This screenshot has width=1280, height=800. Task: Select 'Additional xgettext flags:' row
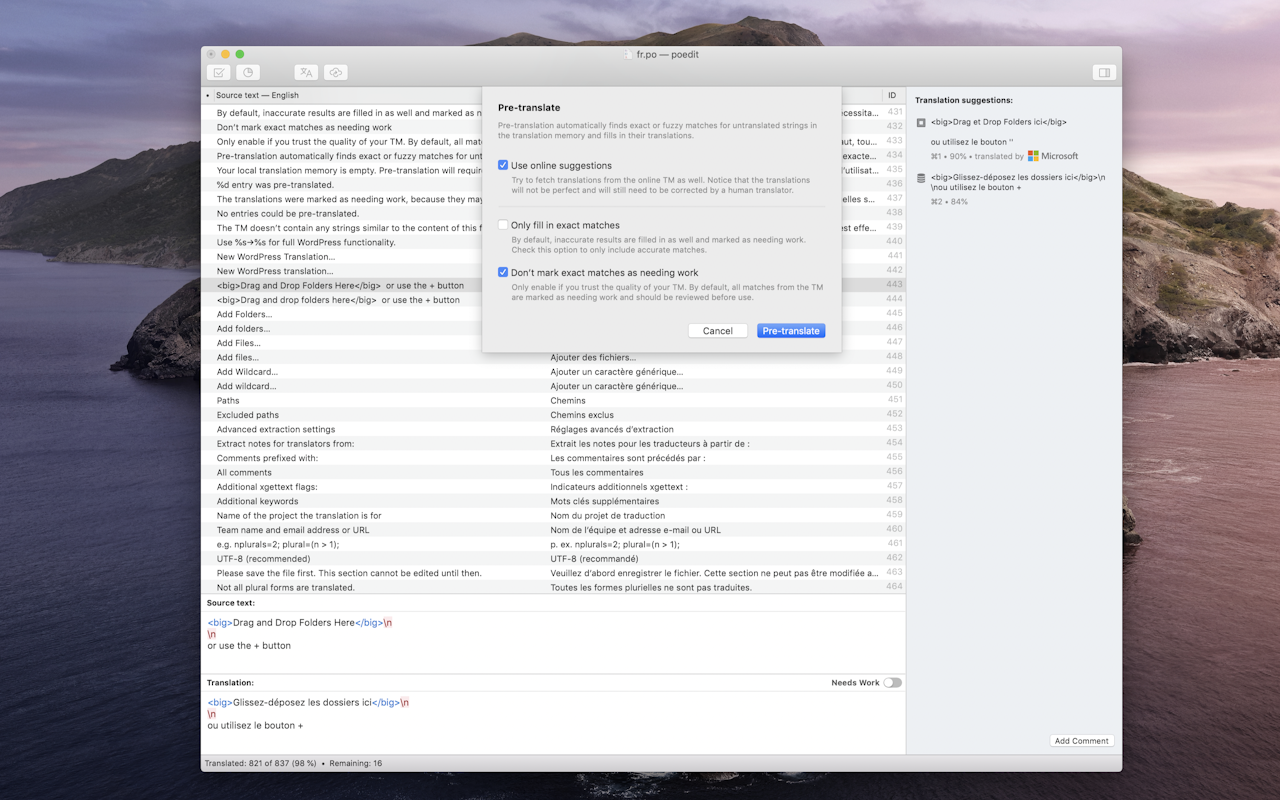click(553, 487)
